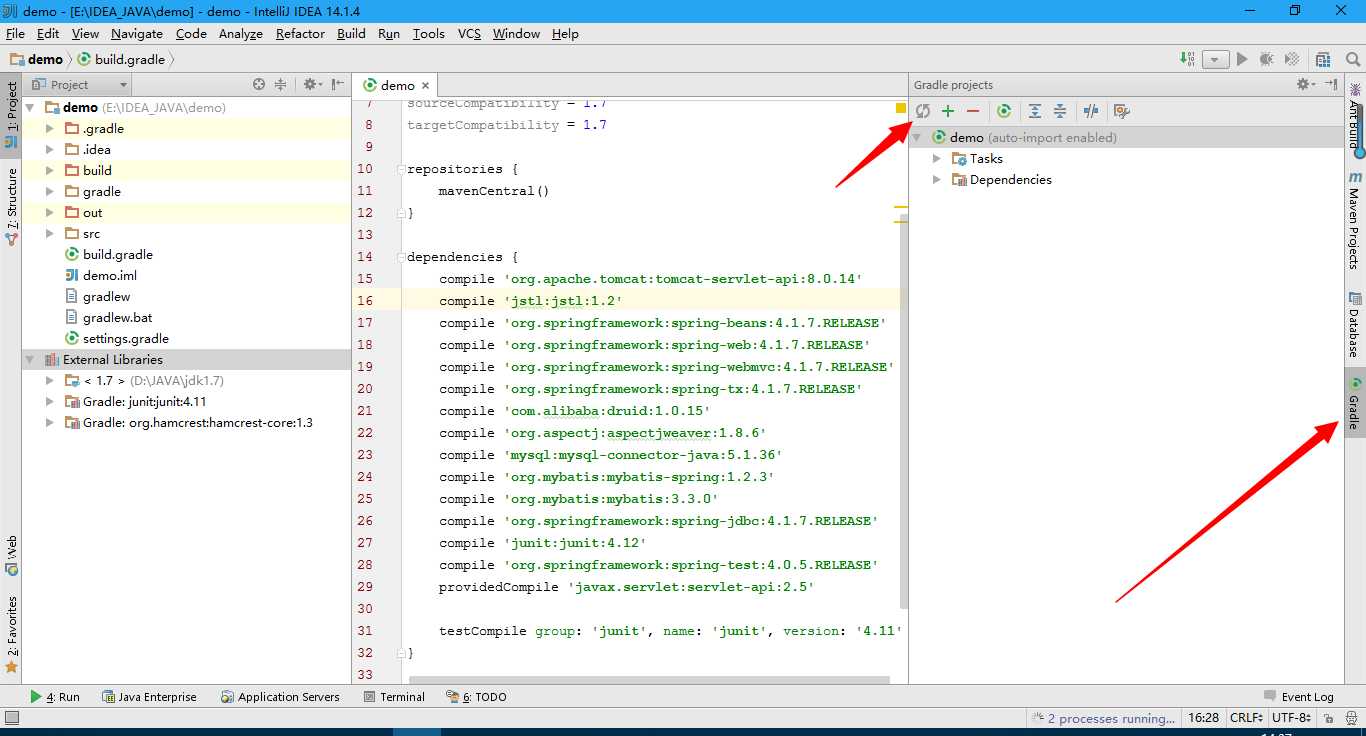Click build.gradle breadcrumb in navigation bar

[x=121, y=59]
